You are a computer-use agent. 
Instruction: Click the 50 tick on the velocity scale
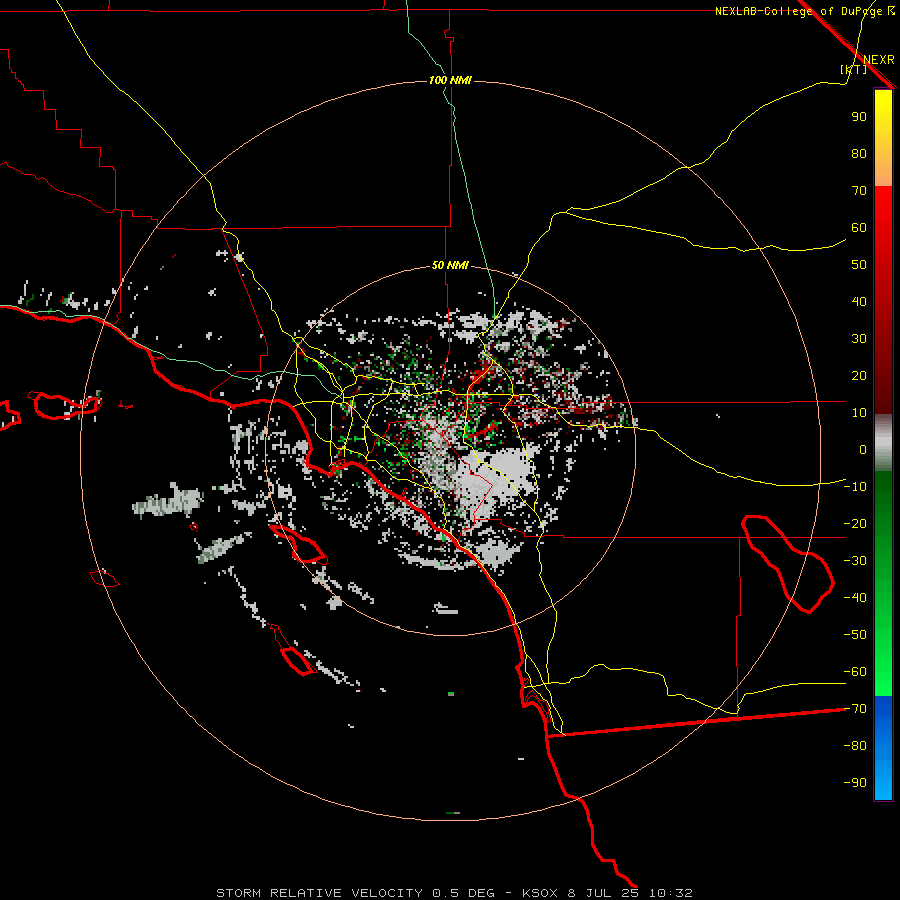[859, 265]
